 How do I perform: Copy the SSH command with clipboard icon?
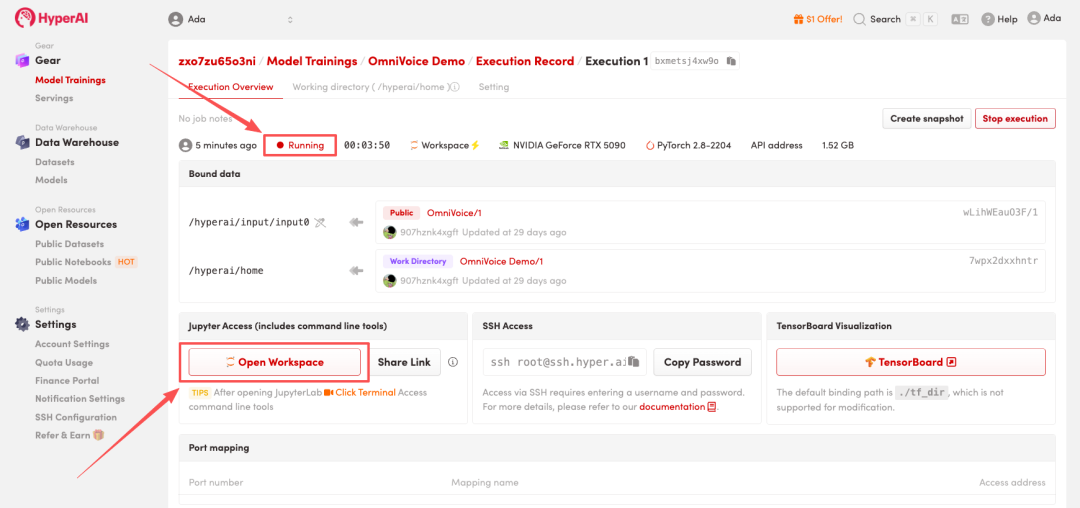click(633, 362)
